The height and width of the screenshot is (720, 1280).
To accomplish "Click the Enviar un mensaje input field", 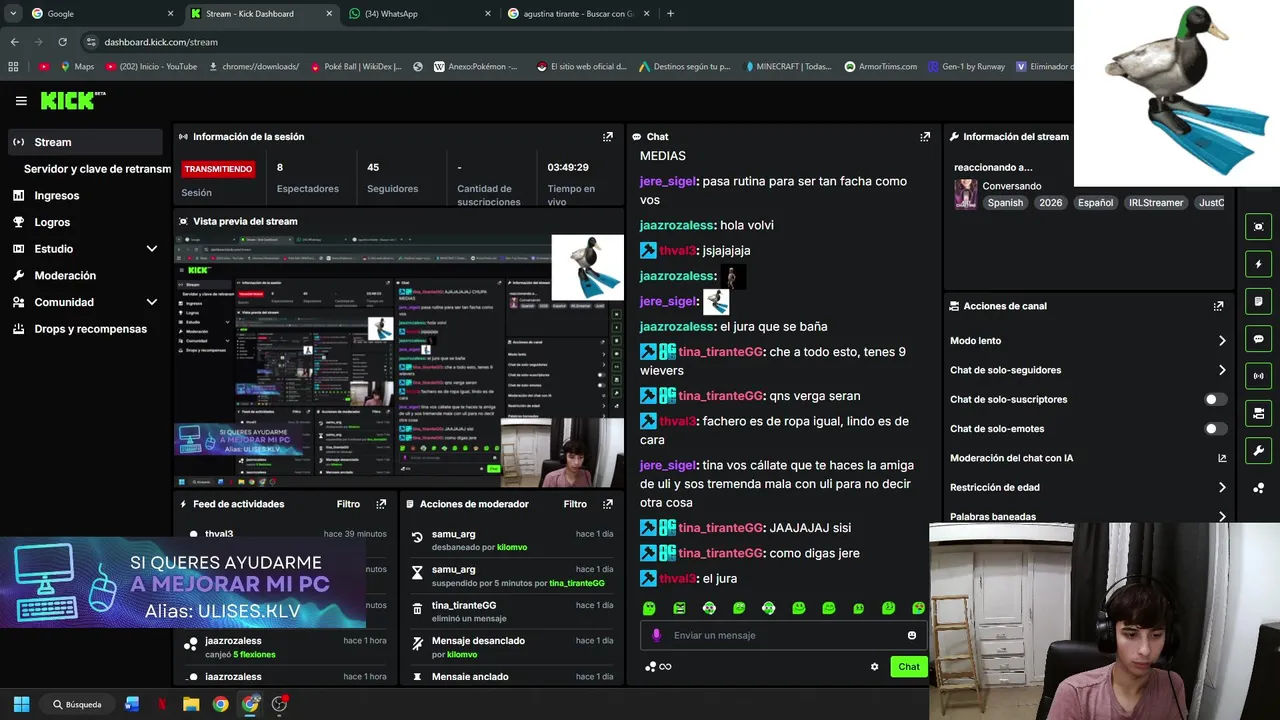I will (782, 635).
